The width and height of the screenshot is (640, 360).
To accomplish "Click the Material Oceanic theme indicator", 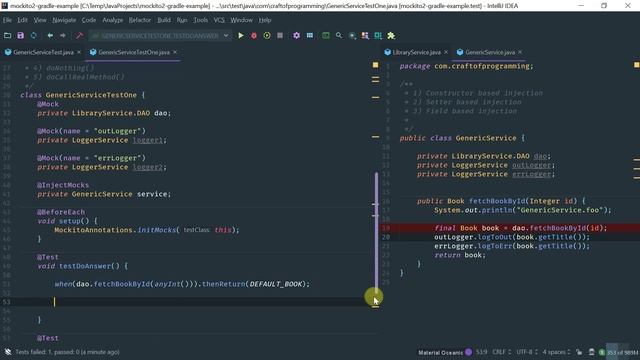I will tap(441, 352).
